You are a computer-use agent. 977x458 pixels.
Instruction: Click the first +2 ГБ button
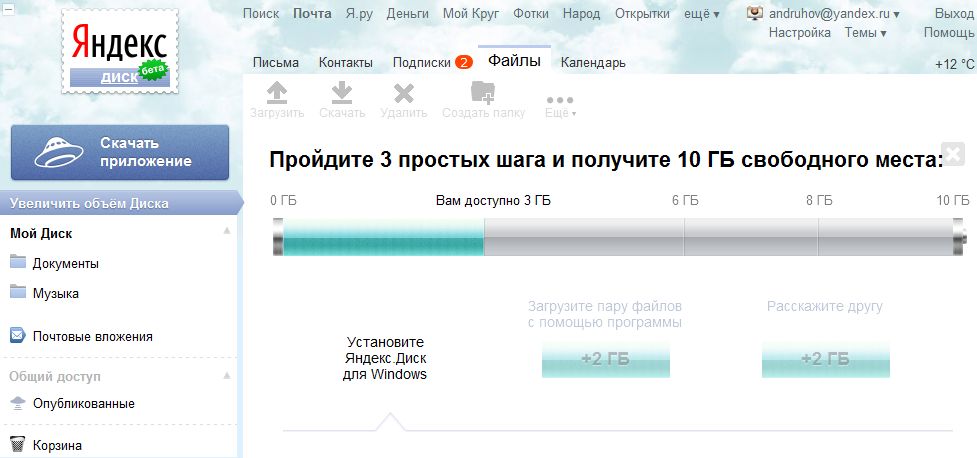coord(606,359)
